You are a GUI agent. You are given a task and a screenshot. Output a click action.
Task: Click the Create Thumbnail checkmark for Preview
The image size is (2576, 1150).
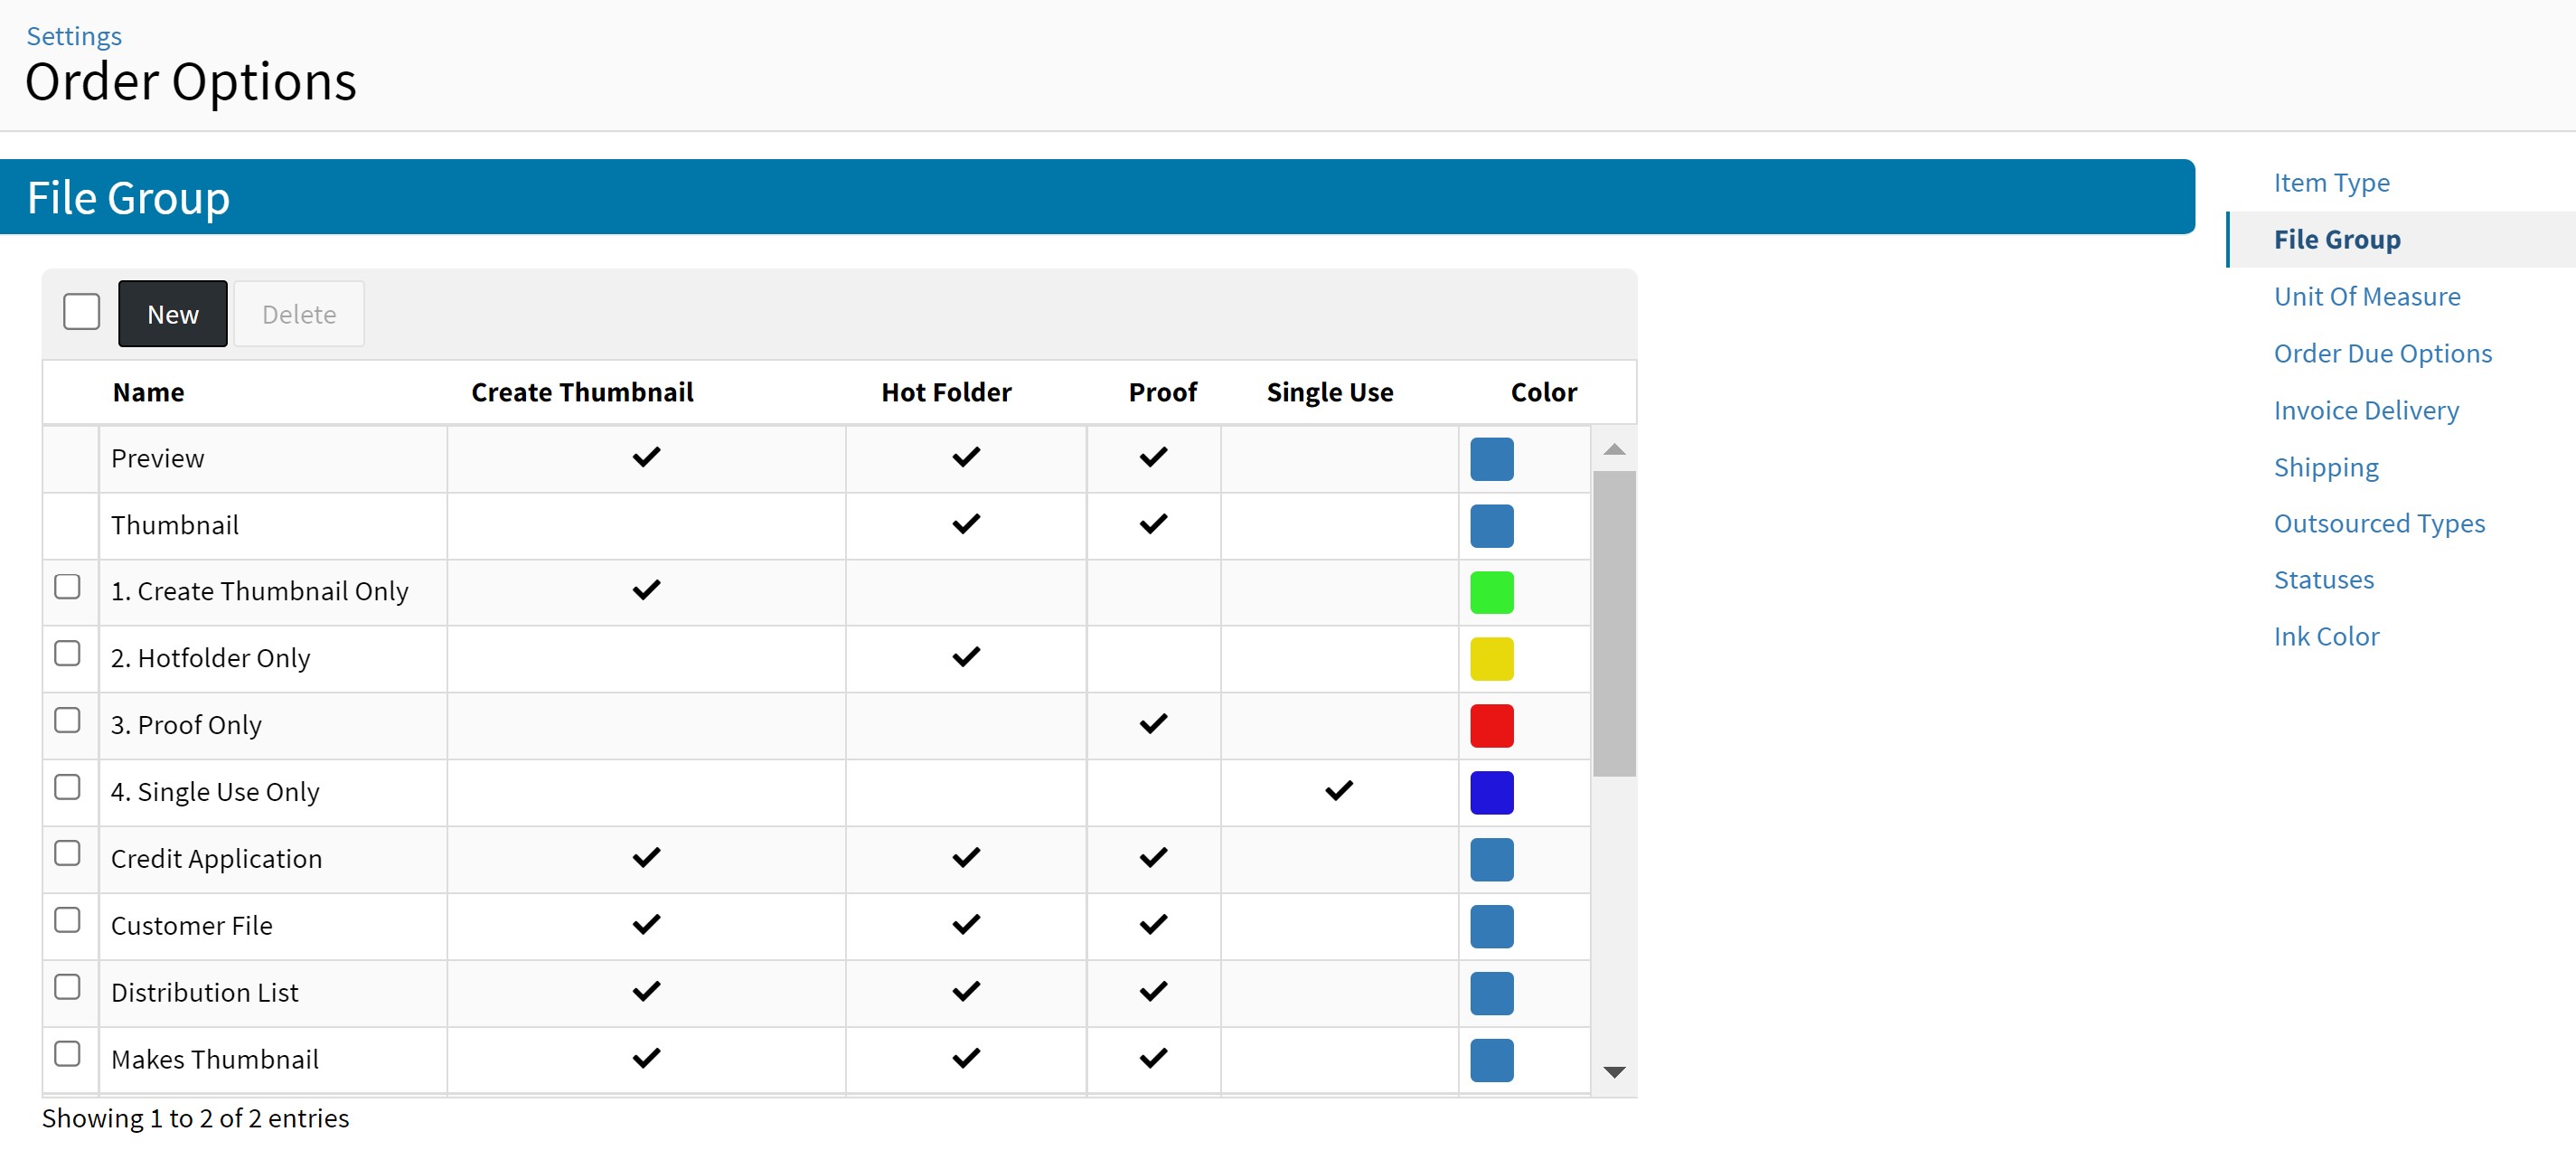(646, 457)
